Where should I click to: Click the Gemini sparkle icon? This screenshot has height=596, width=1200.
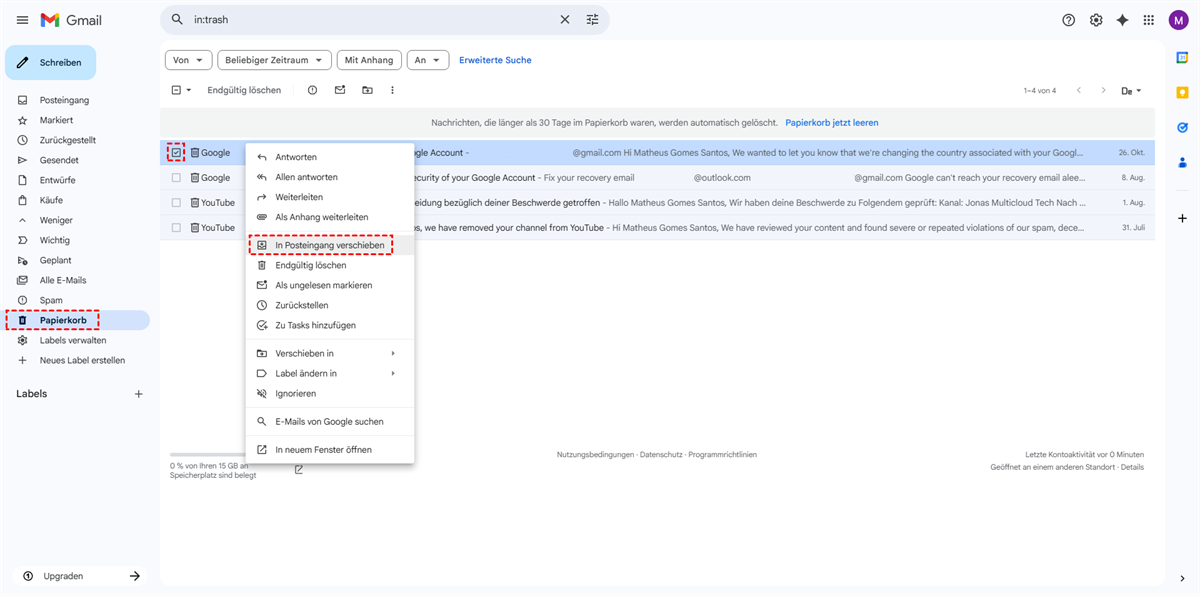1122,20
